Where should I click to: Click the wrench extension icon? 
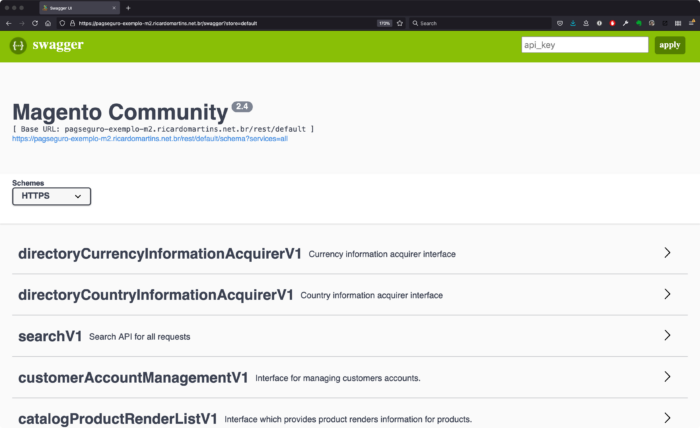coord(625,23)
